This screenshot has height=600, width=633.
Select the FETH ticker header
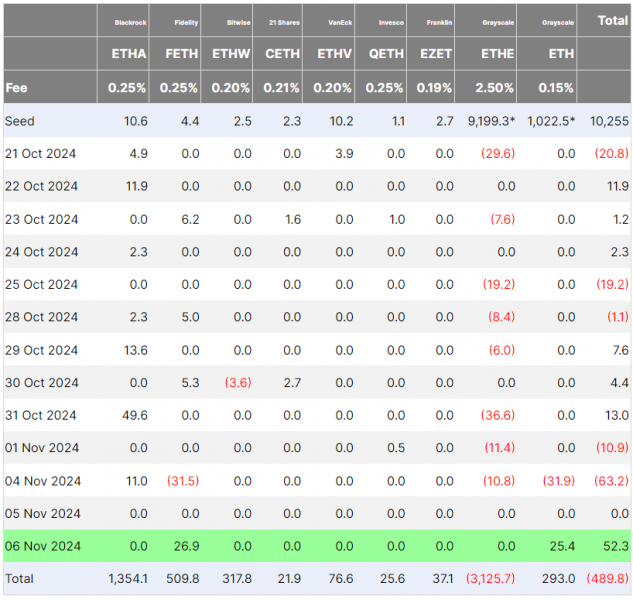pyautogui.click(x=182, y=54)
